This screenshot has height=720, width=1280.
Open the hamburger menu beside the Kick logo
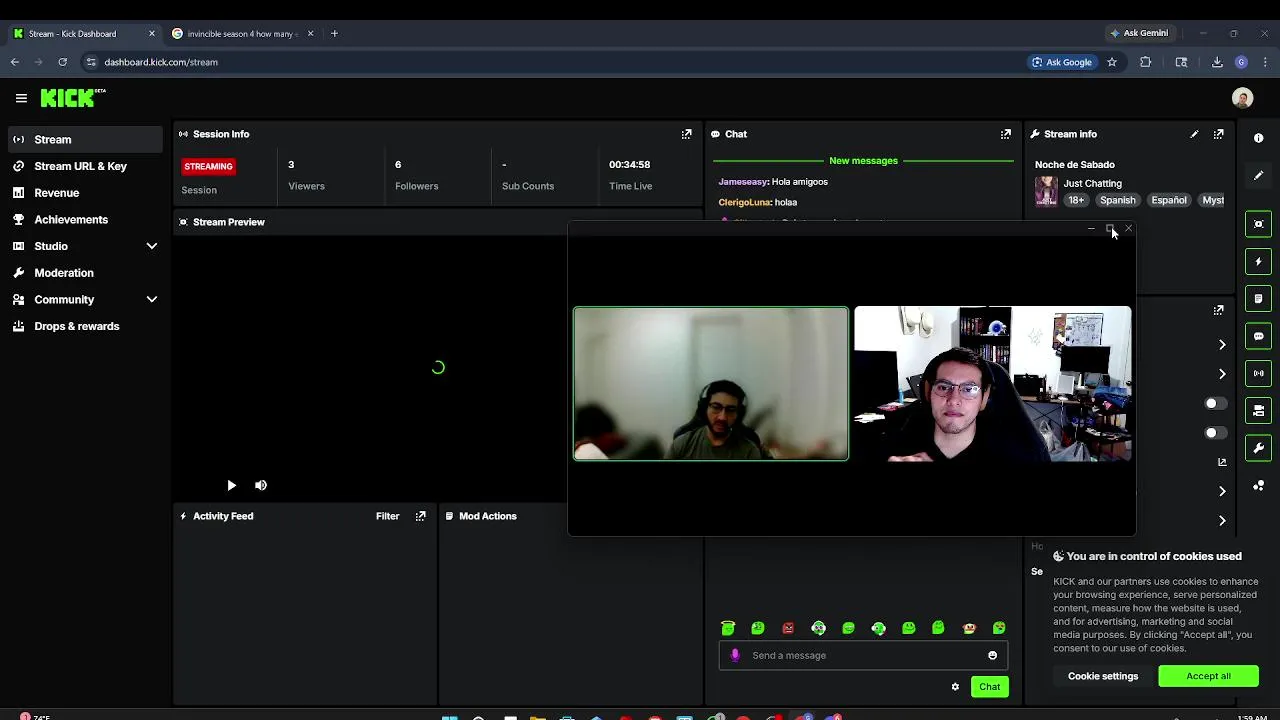pos(21,98)
